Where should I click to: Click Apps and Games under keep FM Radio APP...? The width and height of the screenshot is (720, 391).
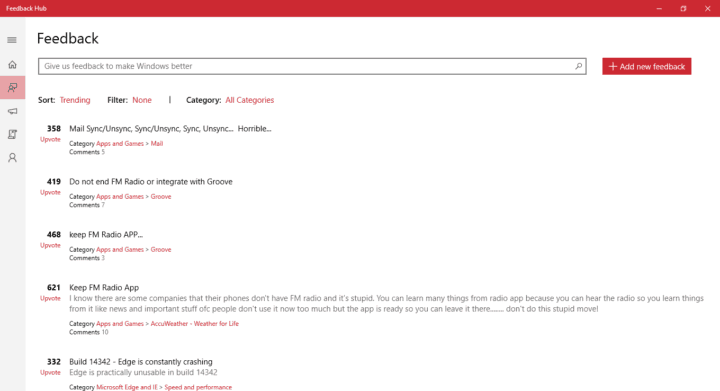[120, 250]
